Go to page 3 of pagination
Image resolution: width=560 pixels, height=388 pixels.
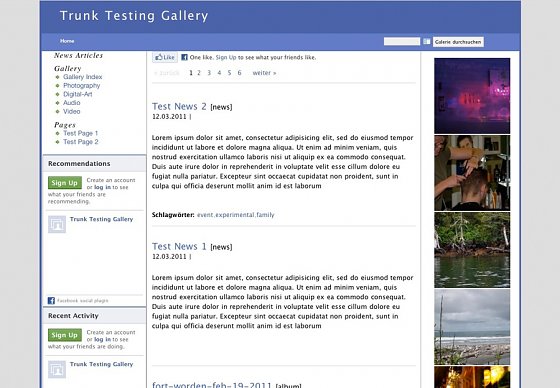[209, 73]
